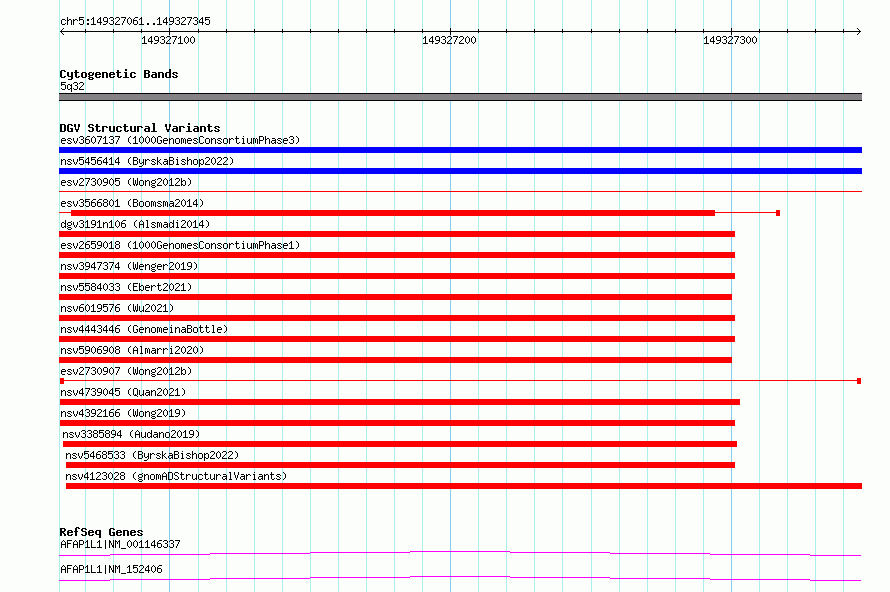Click the esv2730905 (Wong2012b) label
The image size is (890, 592).
(126, 182)
